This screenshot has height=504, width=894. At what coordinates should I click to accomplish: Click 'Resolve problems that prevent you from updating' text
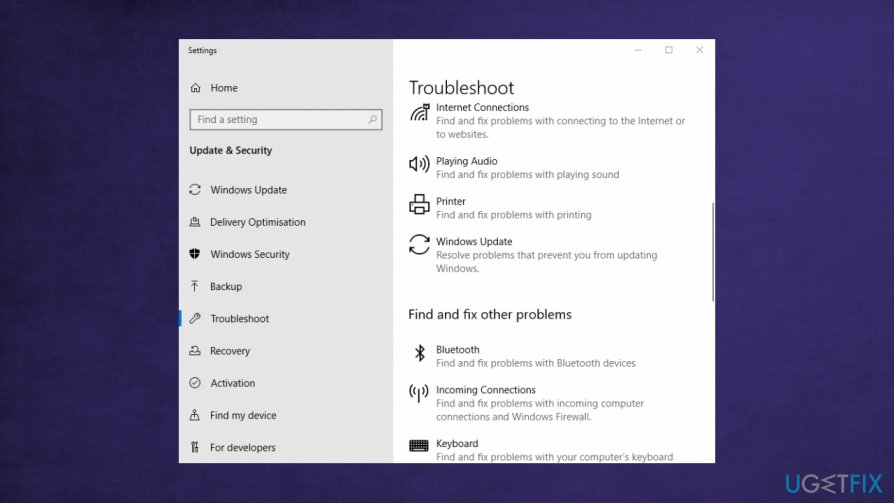546,255
